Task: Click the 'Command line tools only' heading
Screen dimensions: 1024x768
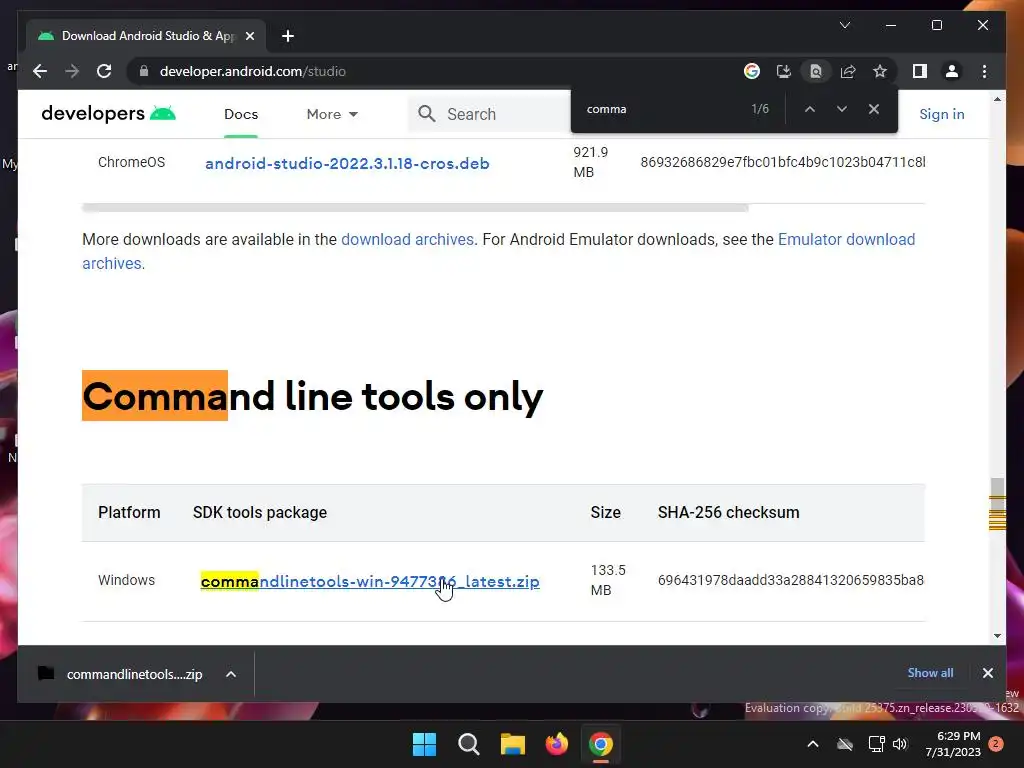Action: [x=312, y=396]
